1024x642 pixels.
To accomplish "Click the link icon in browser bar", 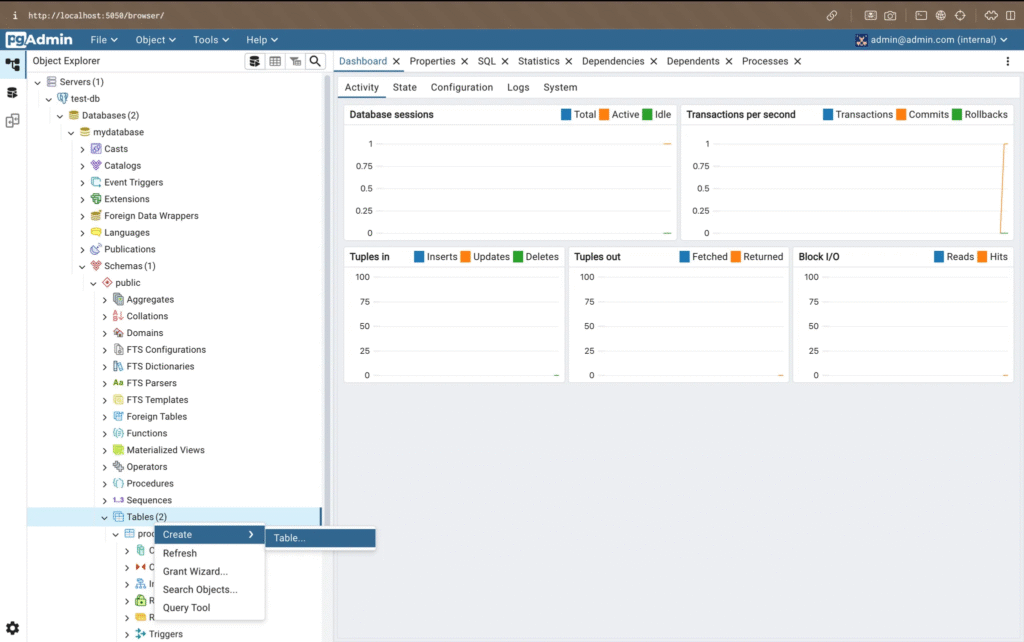I will [x=831, y=15].
